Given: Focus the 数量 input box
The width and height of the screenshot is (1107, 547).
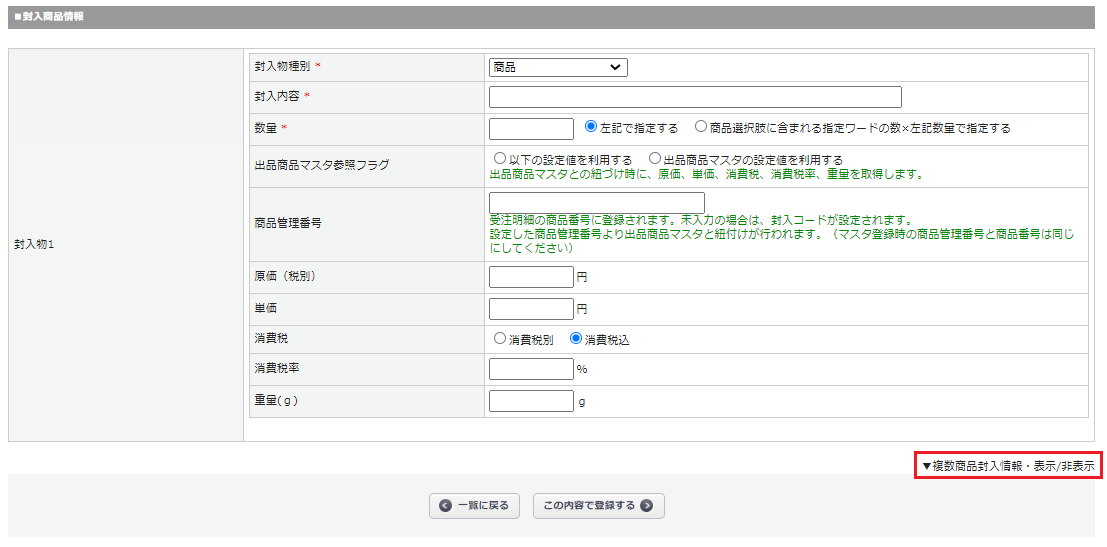Looking at the screenshot, I should (531, 129).
